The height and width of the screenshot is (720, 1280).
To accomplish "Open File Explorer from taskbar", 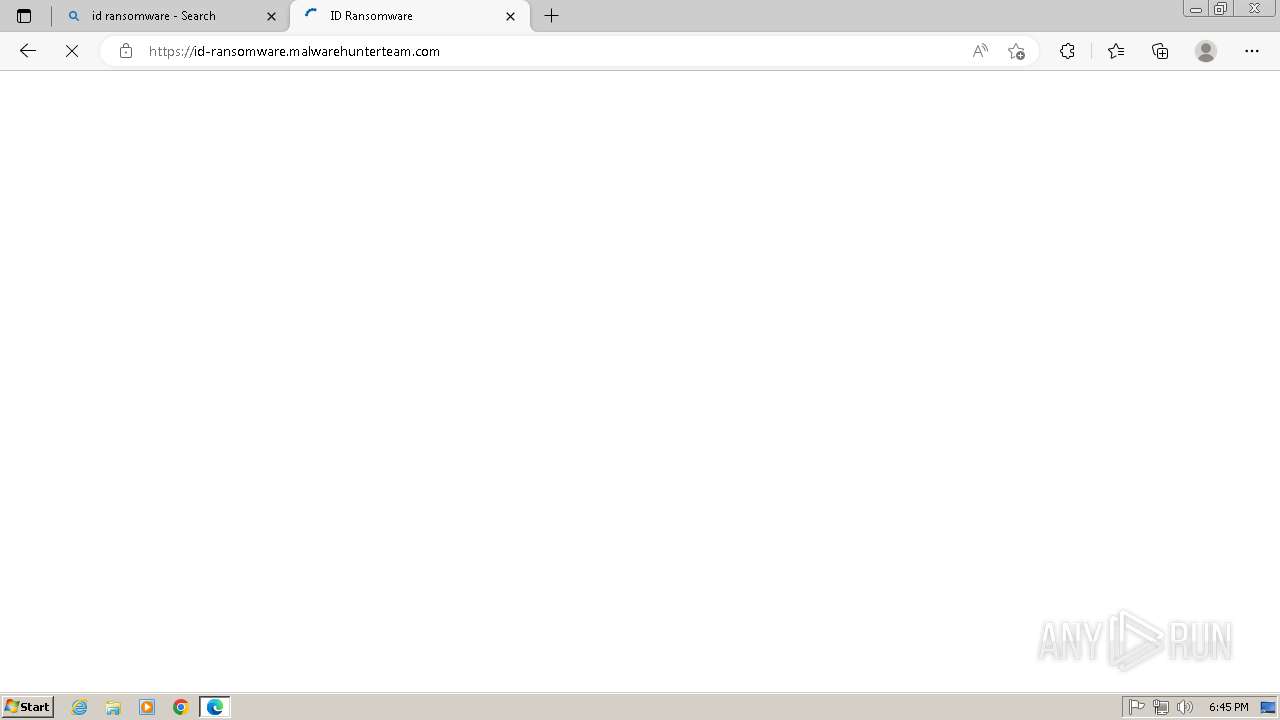I will (x=113, y=707).
